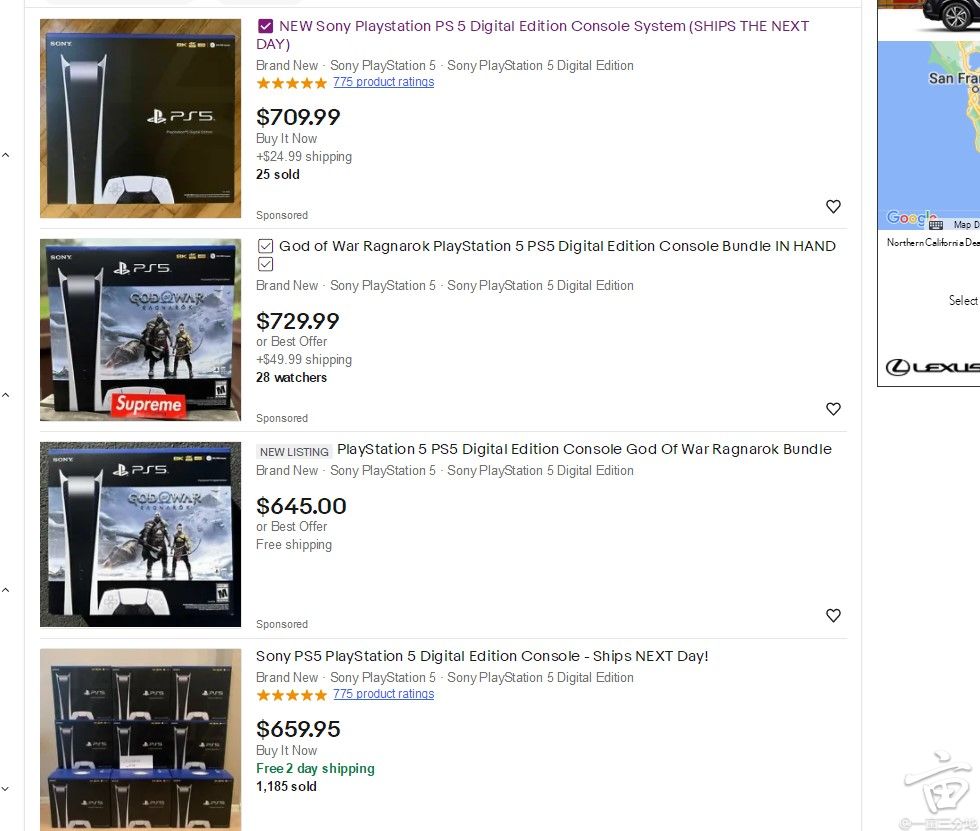The width and height of the screenshot is (980, 831).
Task: Click 'Free shipping' on $645.00 listing
Action: 294,545
